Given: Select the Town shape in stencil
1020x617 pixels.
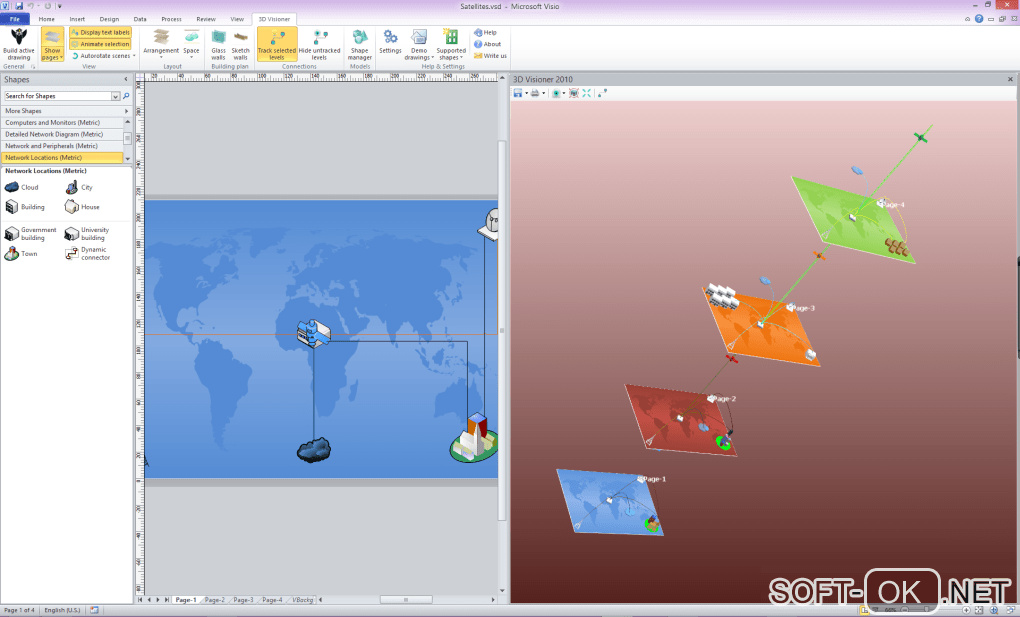Looking at the screenshot, I should (x=21, y=254).
